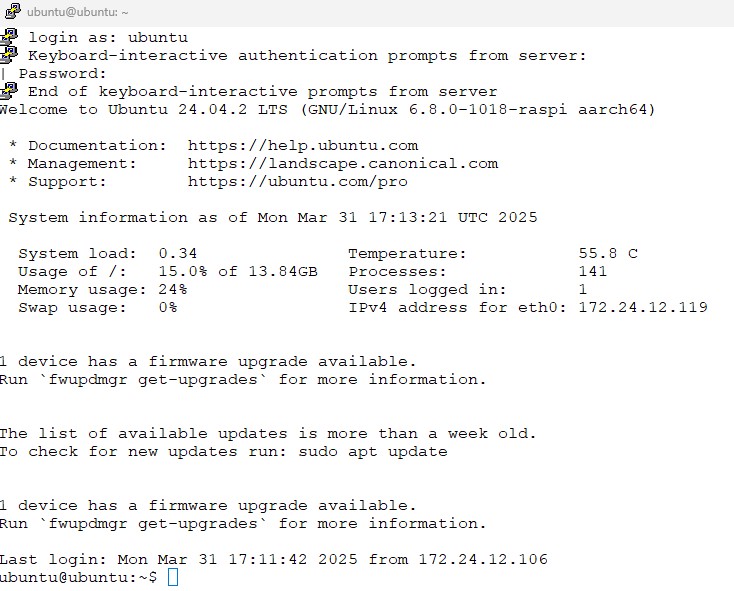
Task: Click the IPv4 address 172.24.12.119
Action: [x=643, y=307]
